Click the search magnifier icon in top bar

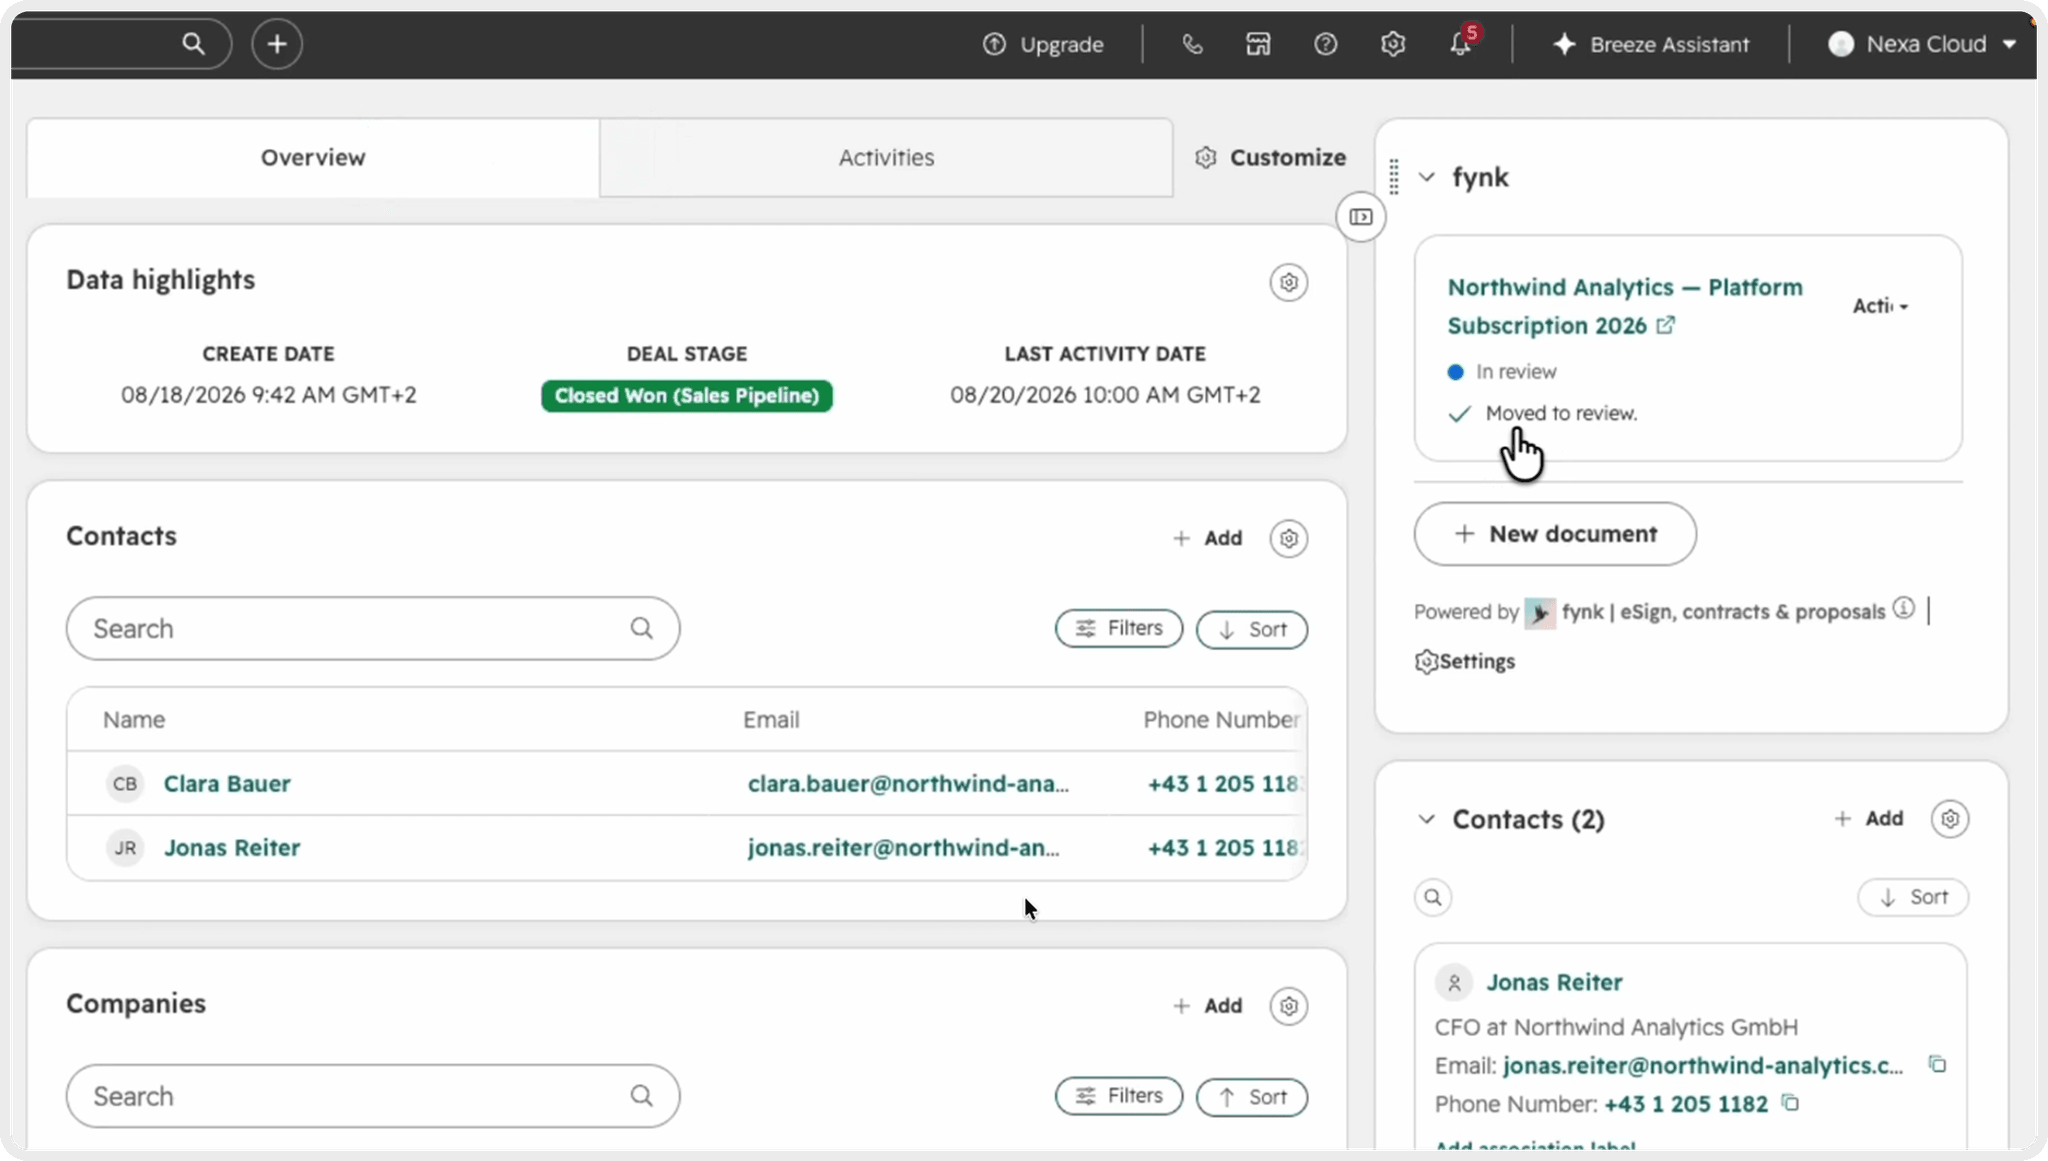[193, 44]
